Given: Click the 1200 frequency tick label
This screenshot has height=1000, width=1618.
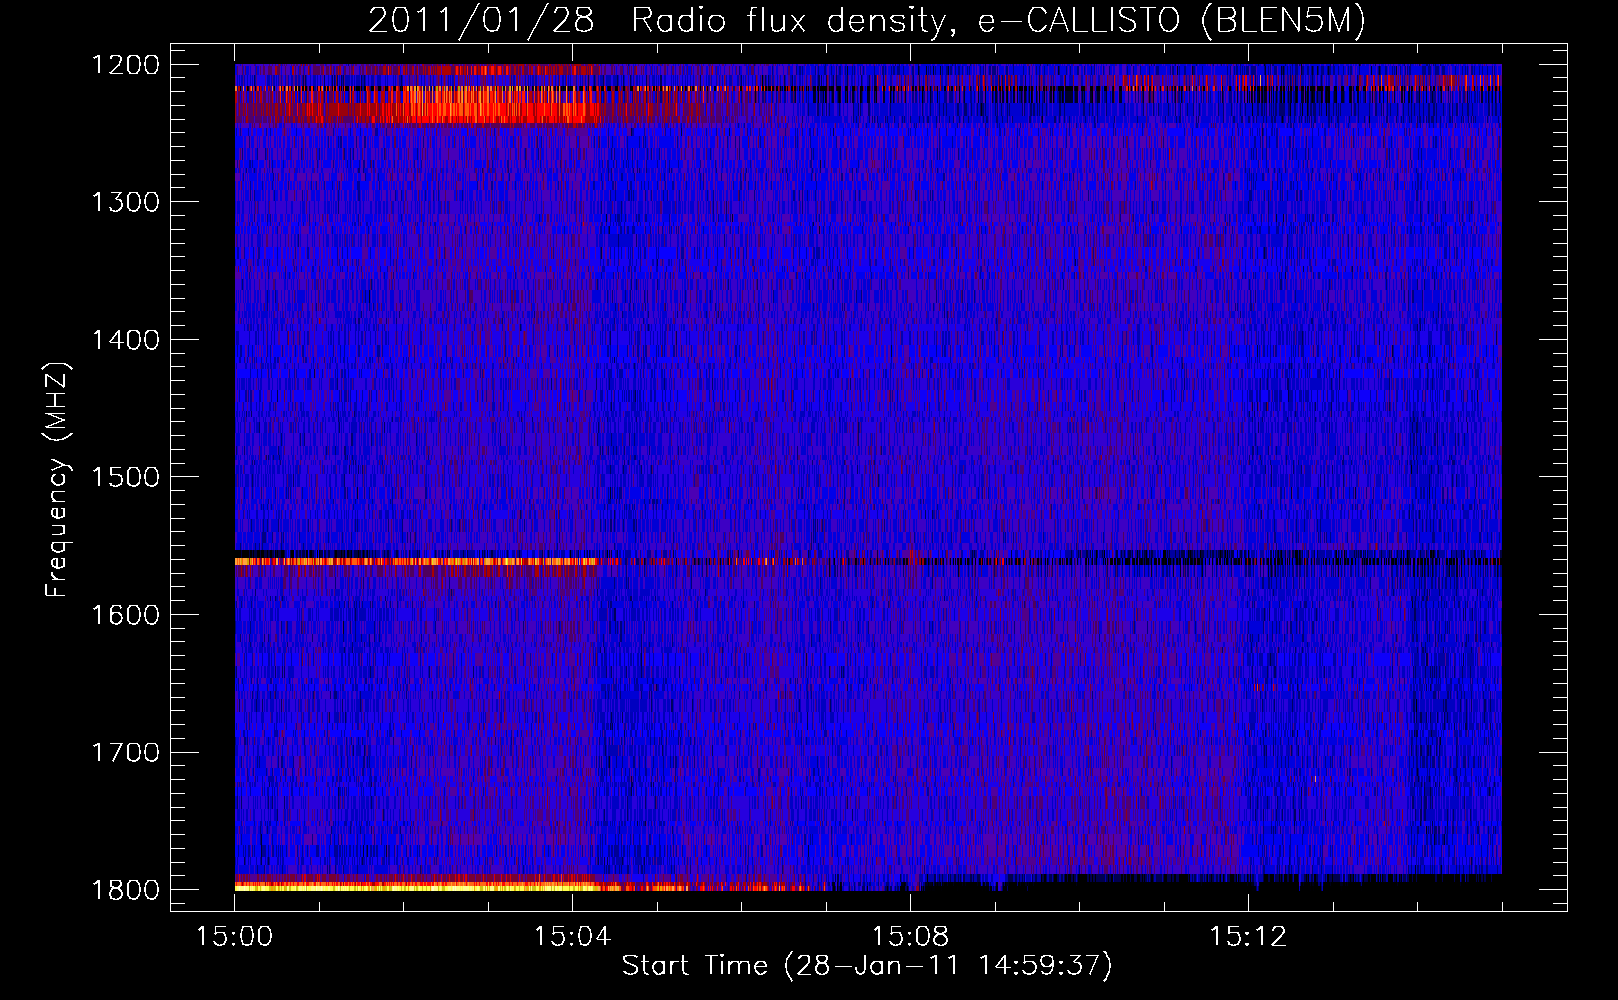Looking at the screenshot, I should 125,65.
